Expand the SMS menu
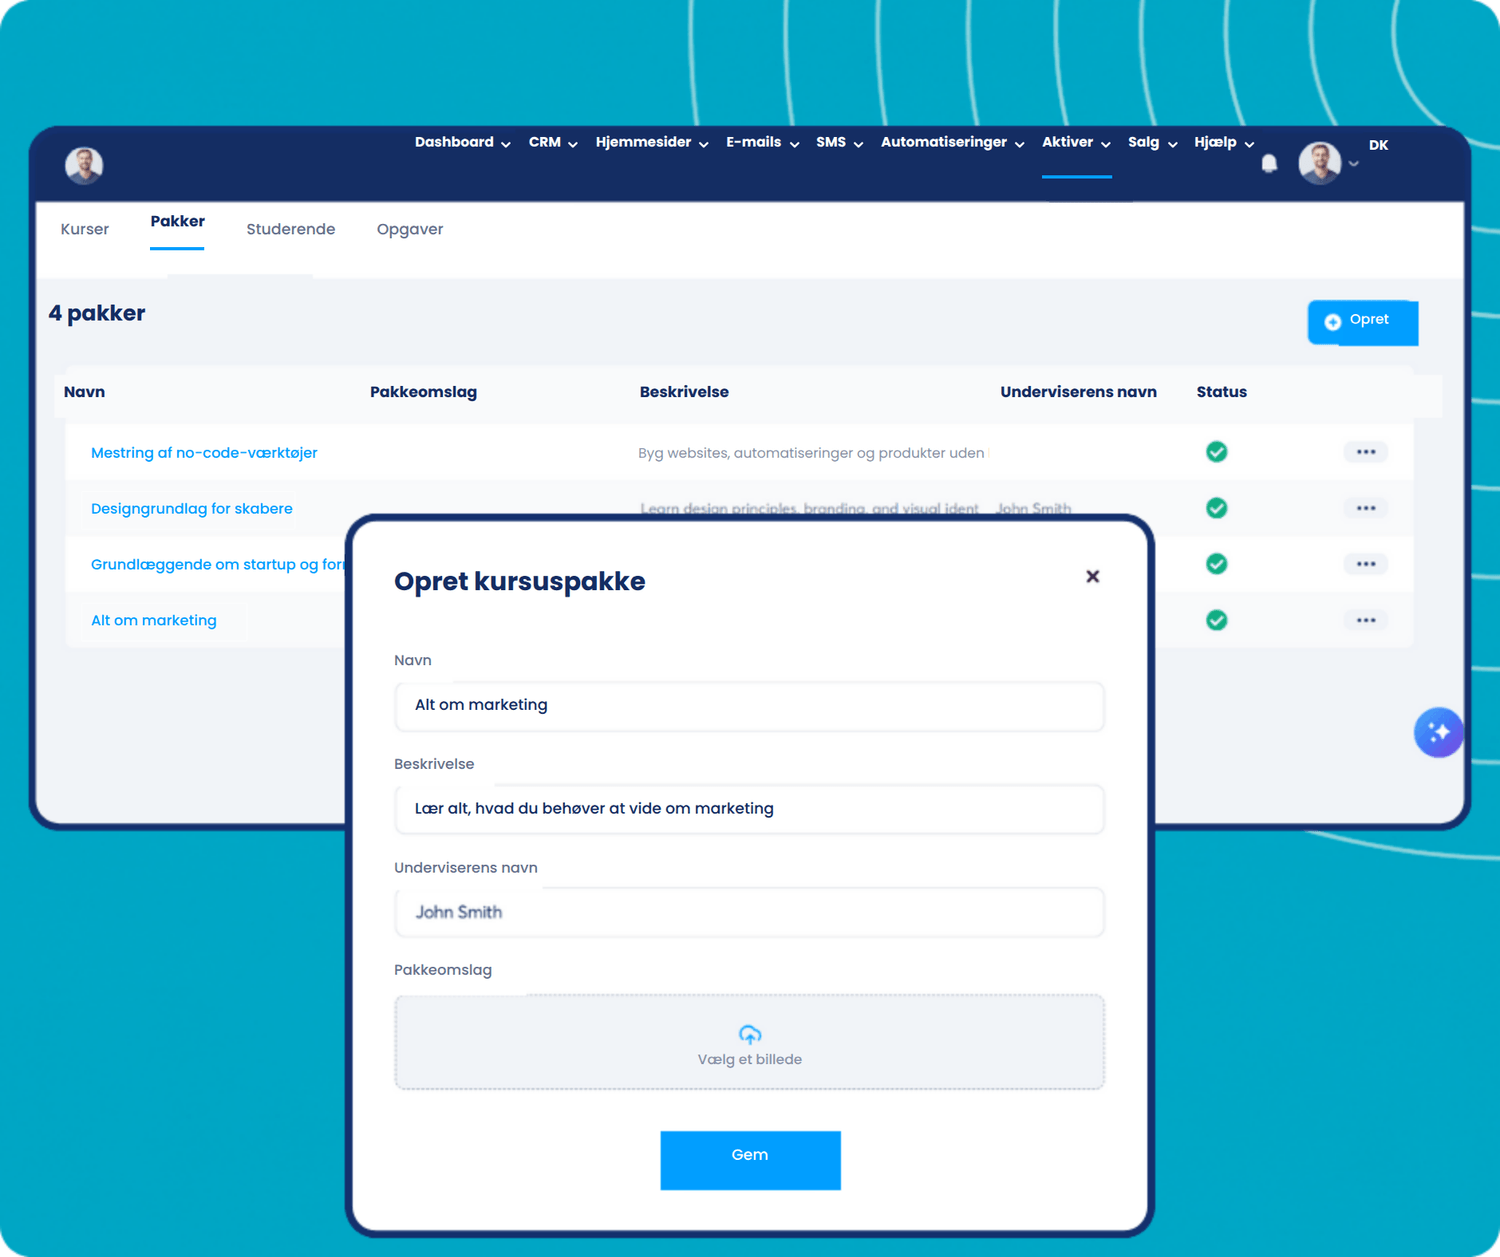Image resolution: width=1500 pixels, height=1257 pixels. point(839,142)
